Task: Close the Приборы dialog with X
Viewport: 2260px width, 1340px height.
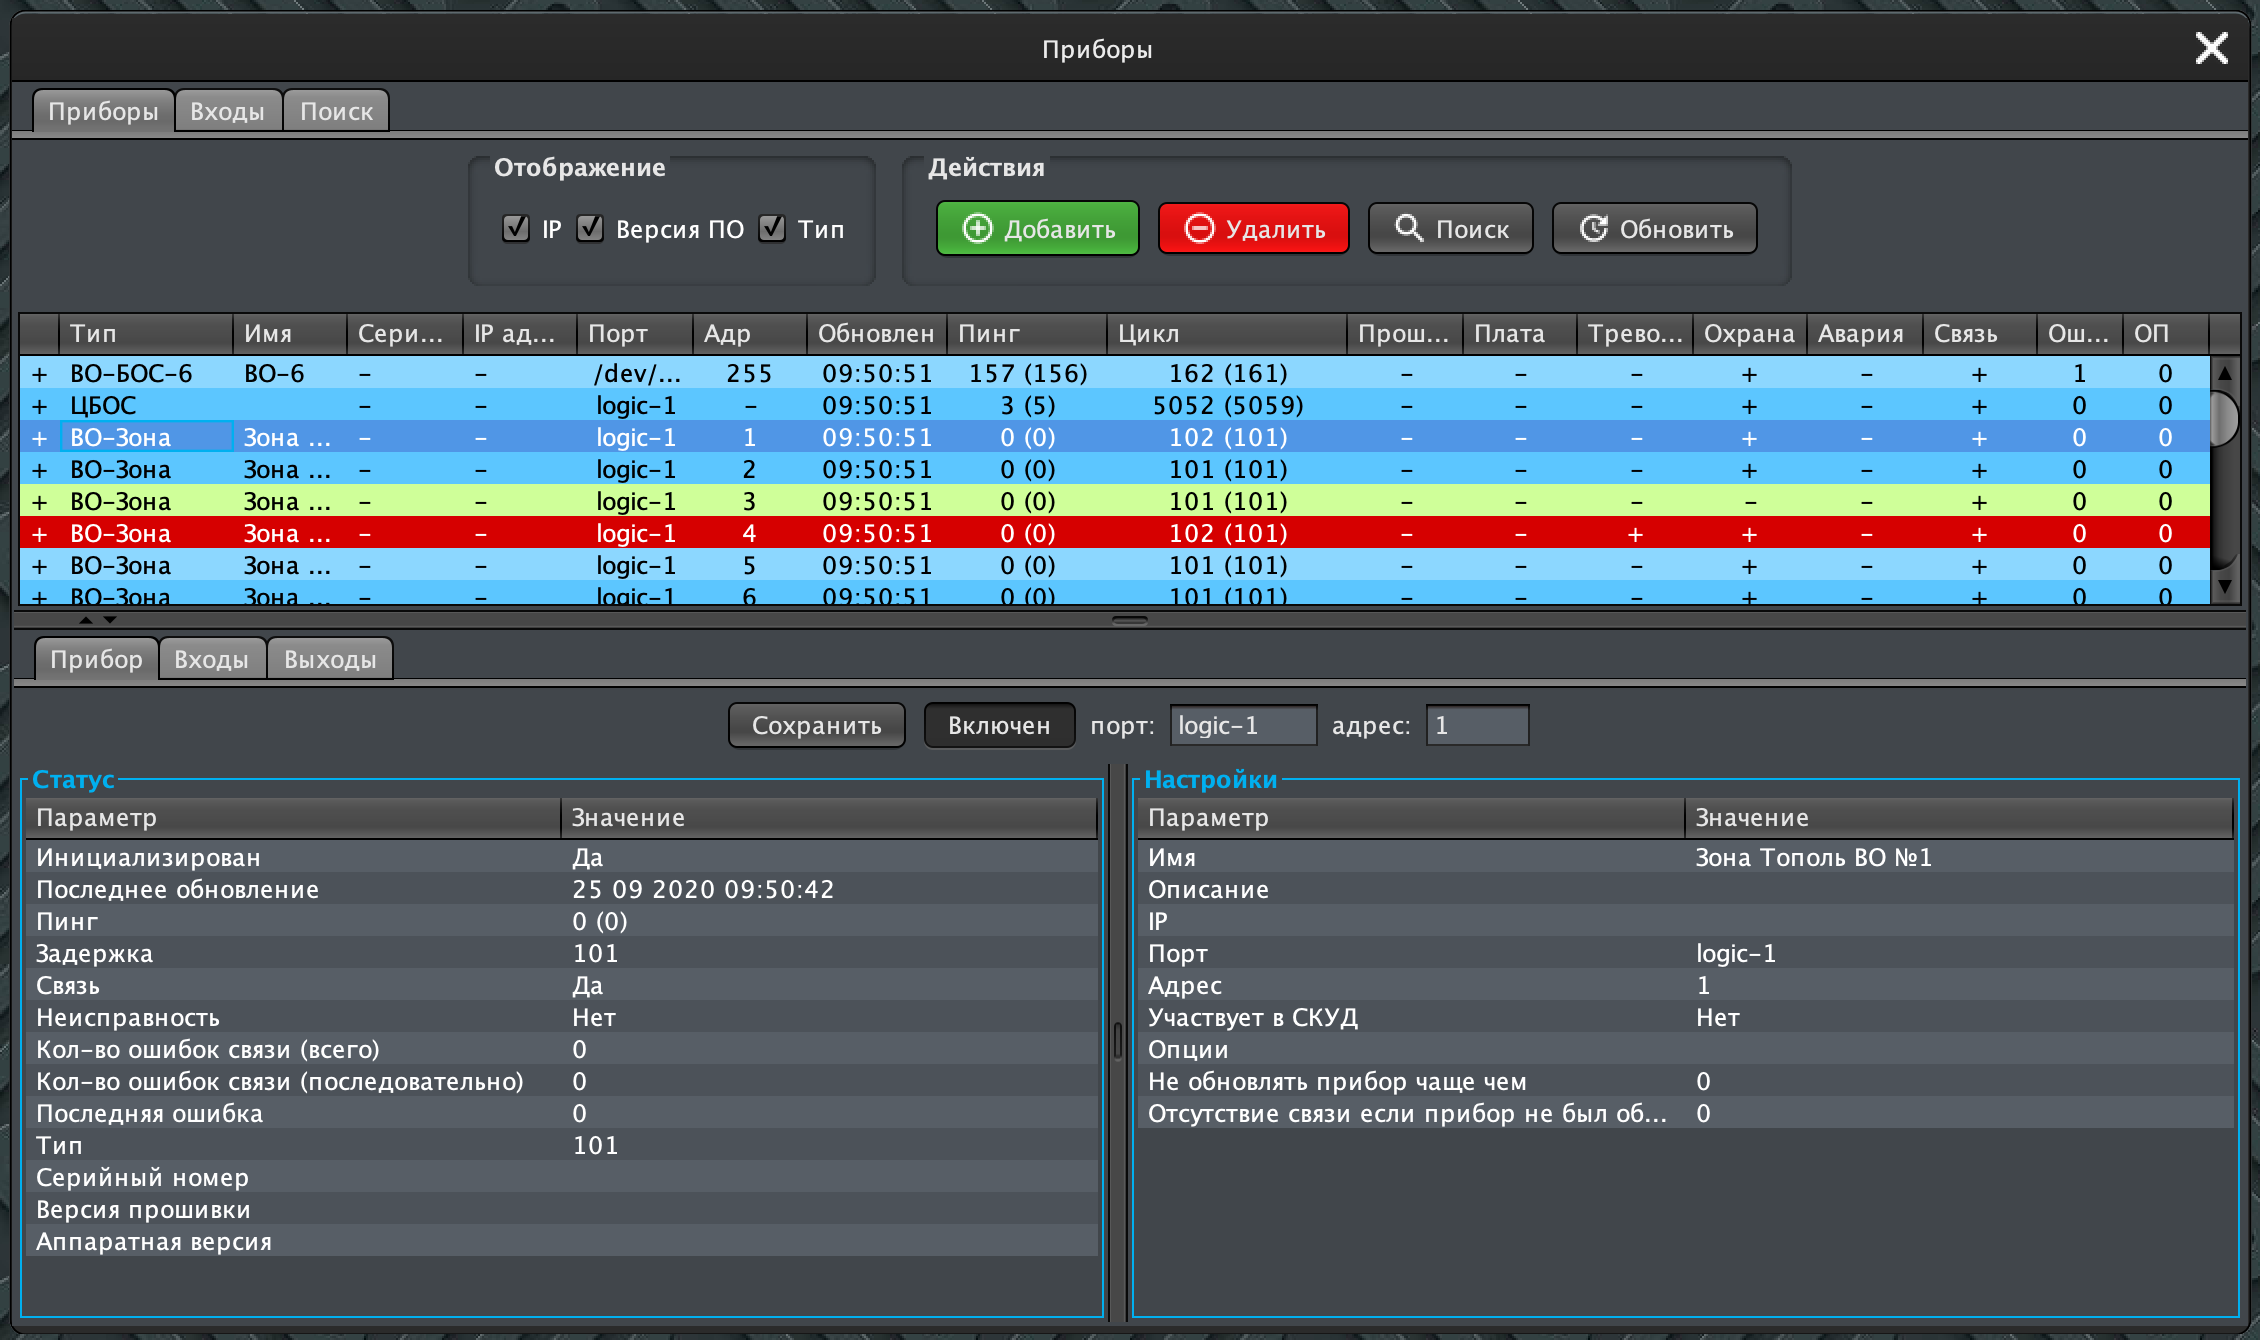Action: [2211, 48]
